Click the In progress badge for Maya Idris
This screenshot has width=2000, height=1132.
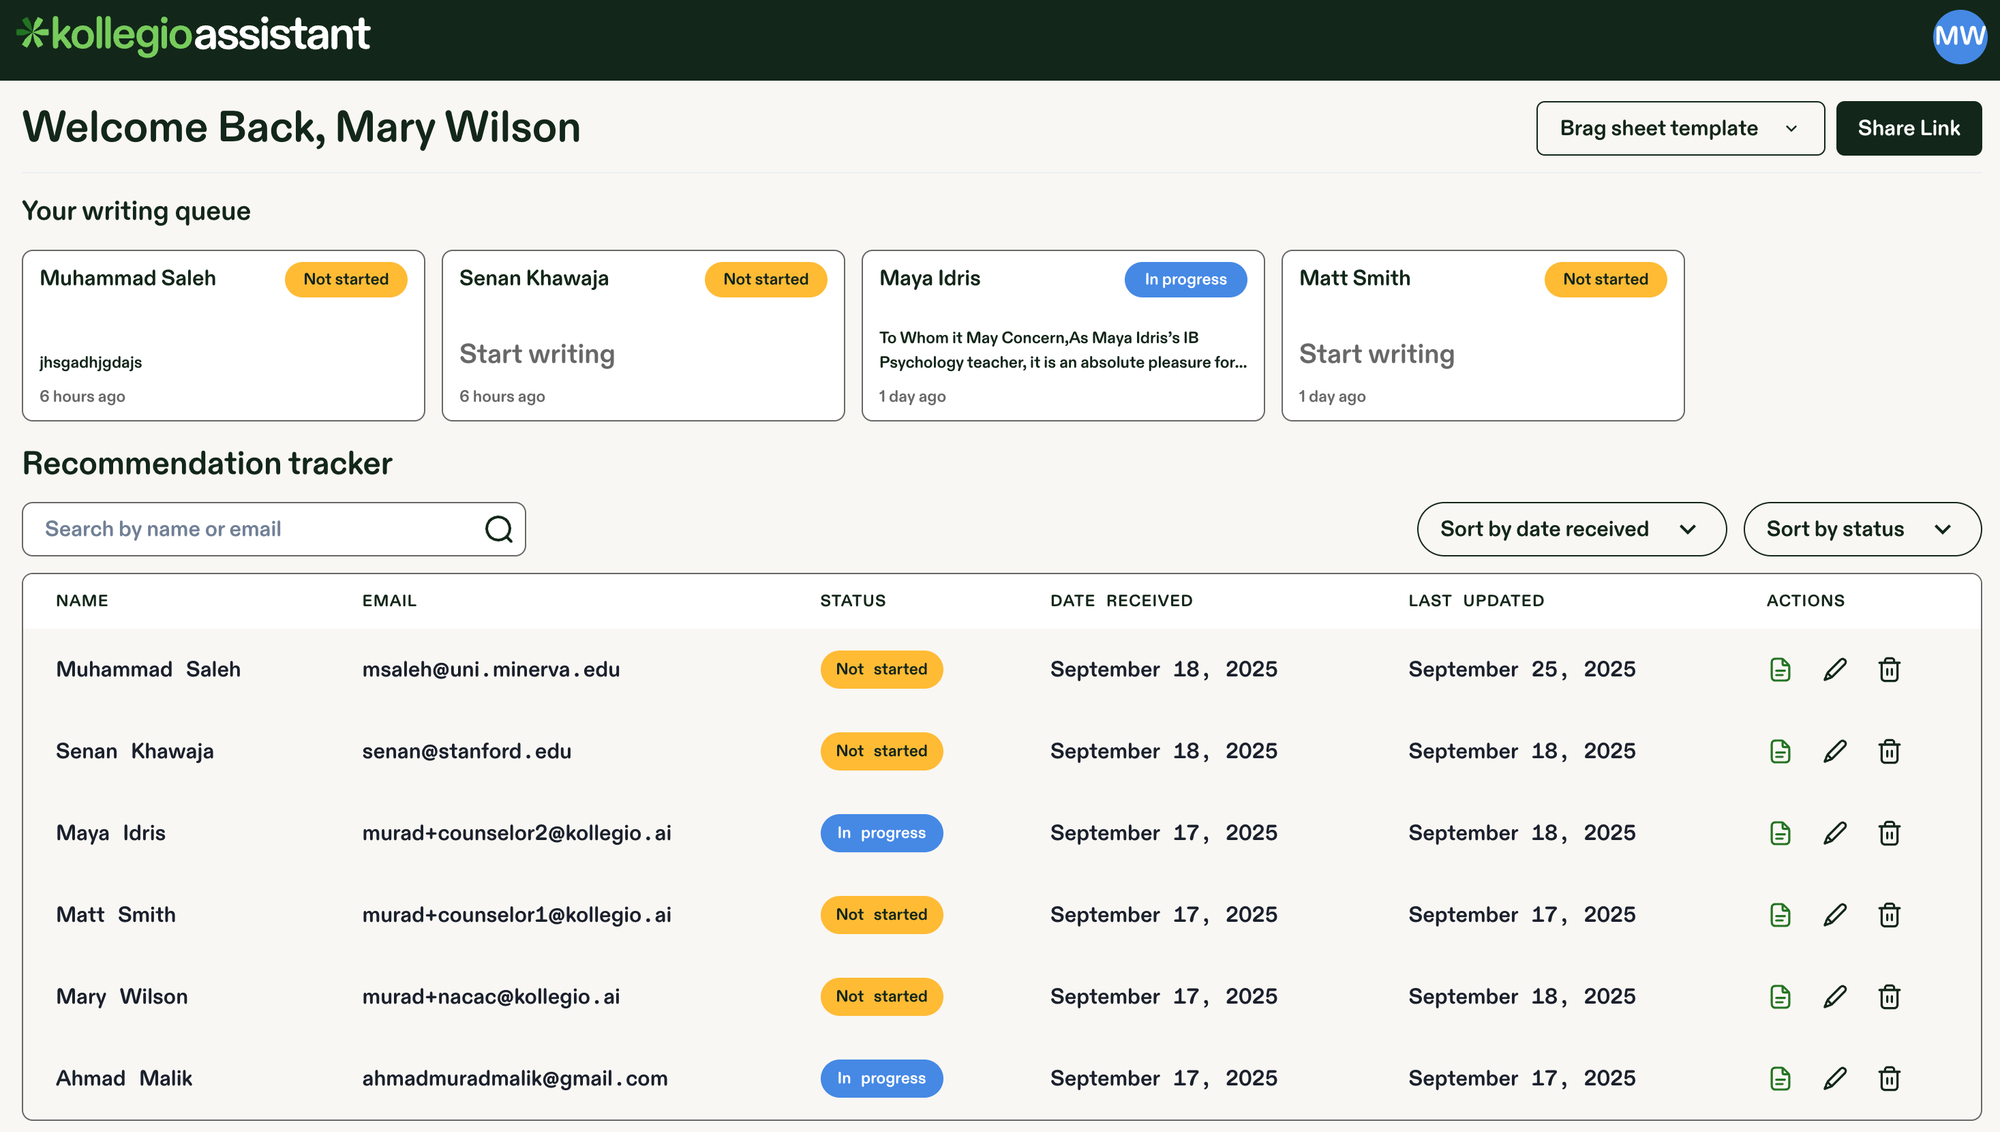point(881,833)
